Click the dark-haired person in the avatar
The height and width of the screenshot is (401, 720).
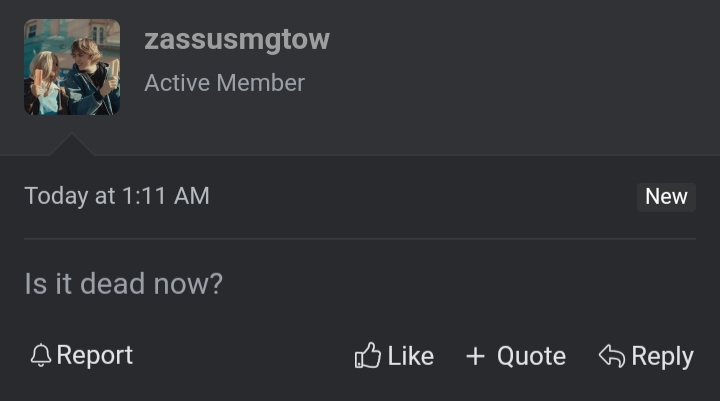coord(90,70)
